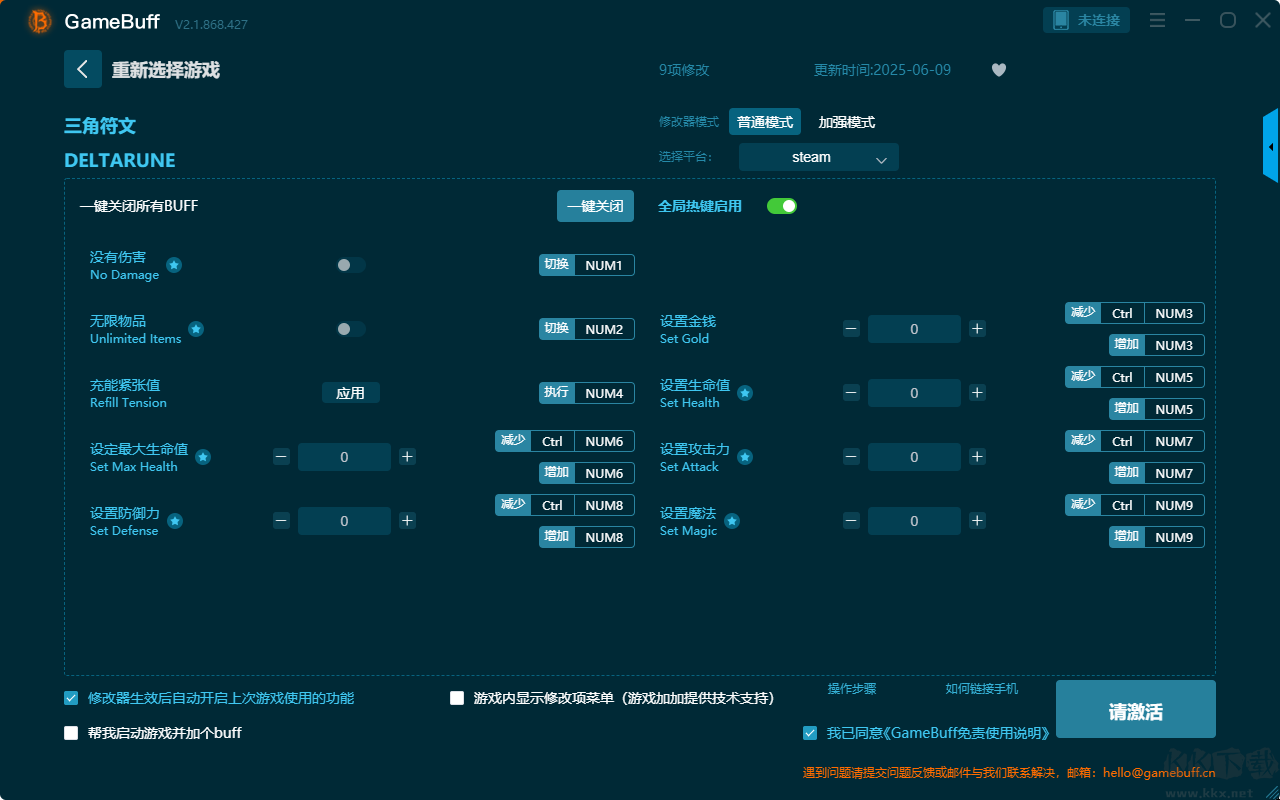Switch to 加强模式 enhanced mode tab

[847, 122]
